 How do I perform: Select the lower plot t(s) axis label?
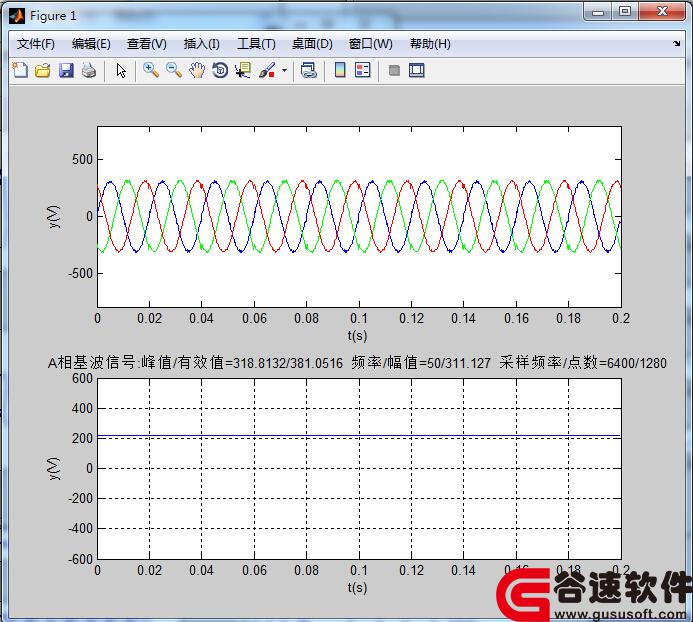[x=357, y=588]
